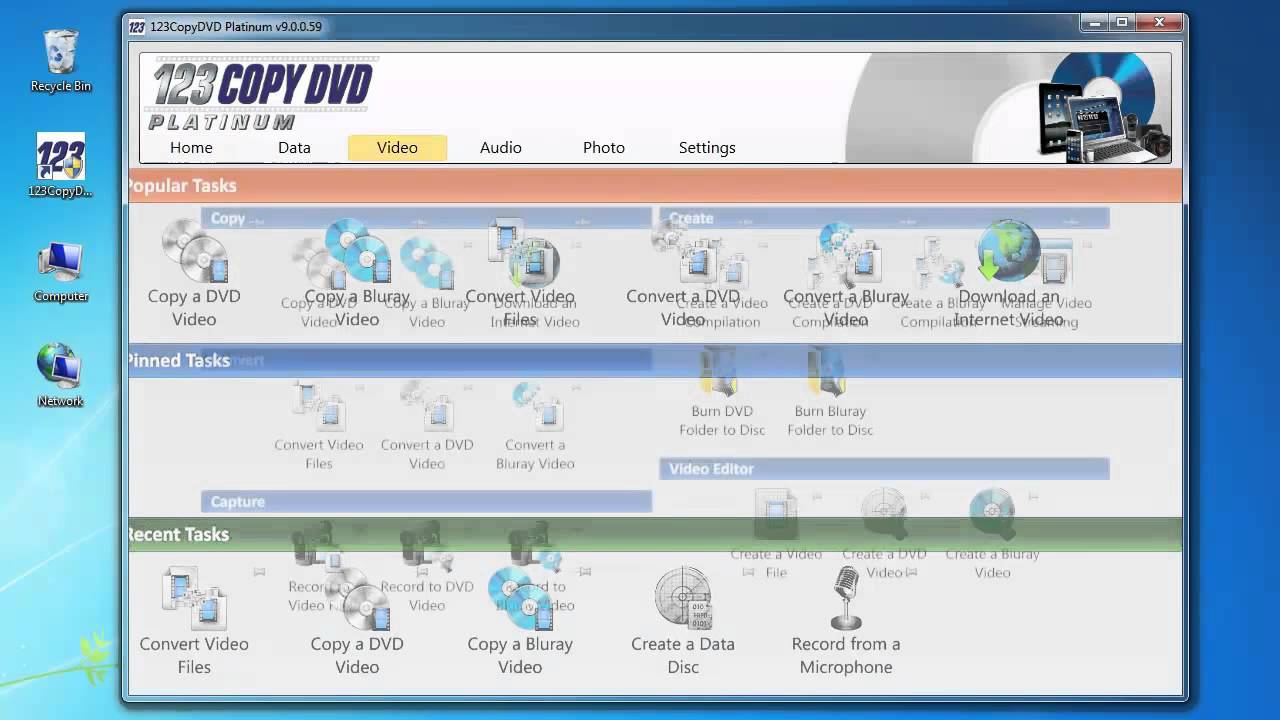Viewport: 1280px width, 720px height.
Task: Choose Burn Bluray Folder to Disc
Action: pos(830,393)
